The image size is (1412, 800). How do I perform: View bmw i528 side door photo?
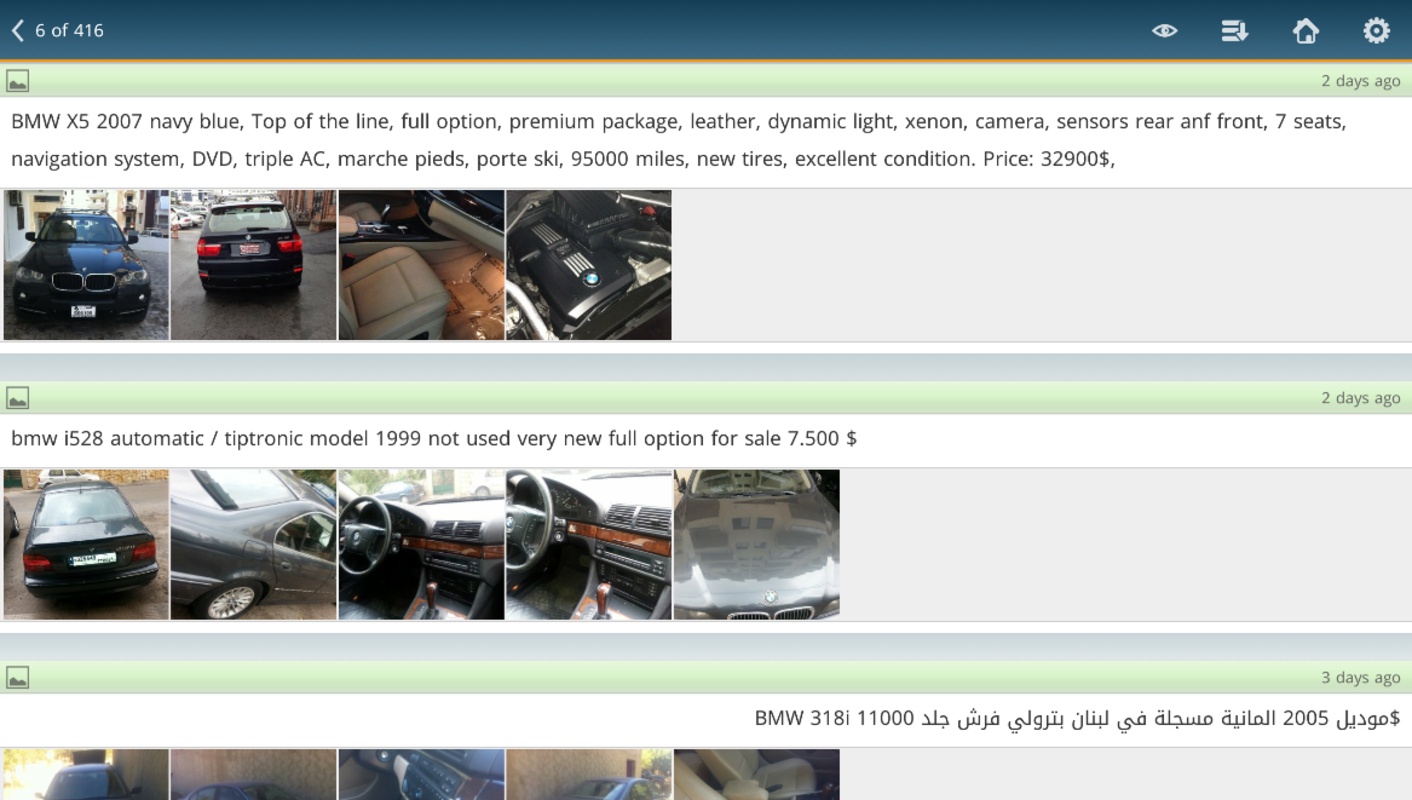(253, 545)
